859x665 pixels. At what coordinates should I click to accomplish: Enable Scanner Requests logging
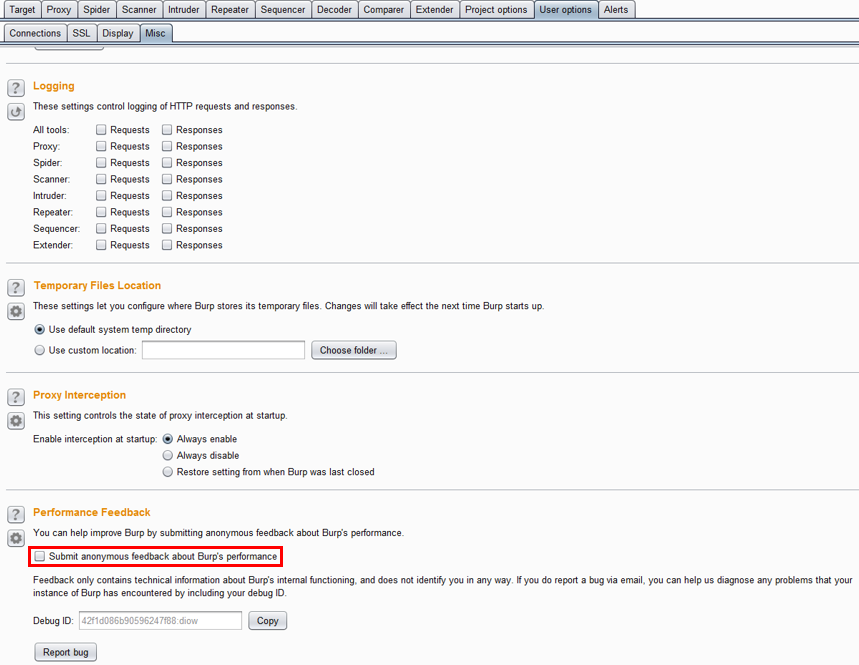pos(101,179)
